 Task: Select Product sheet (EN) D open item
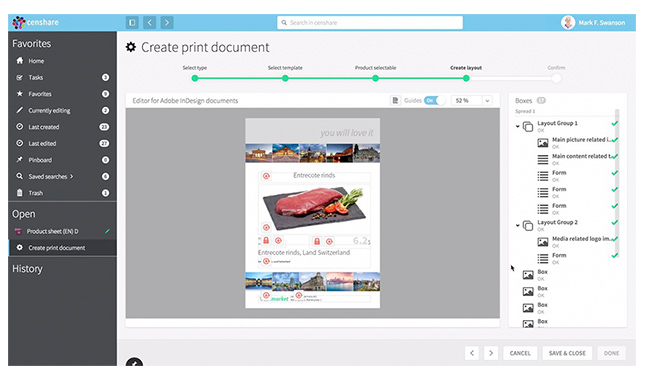(x=52, y=231)
